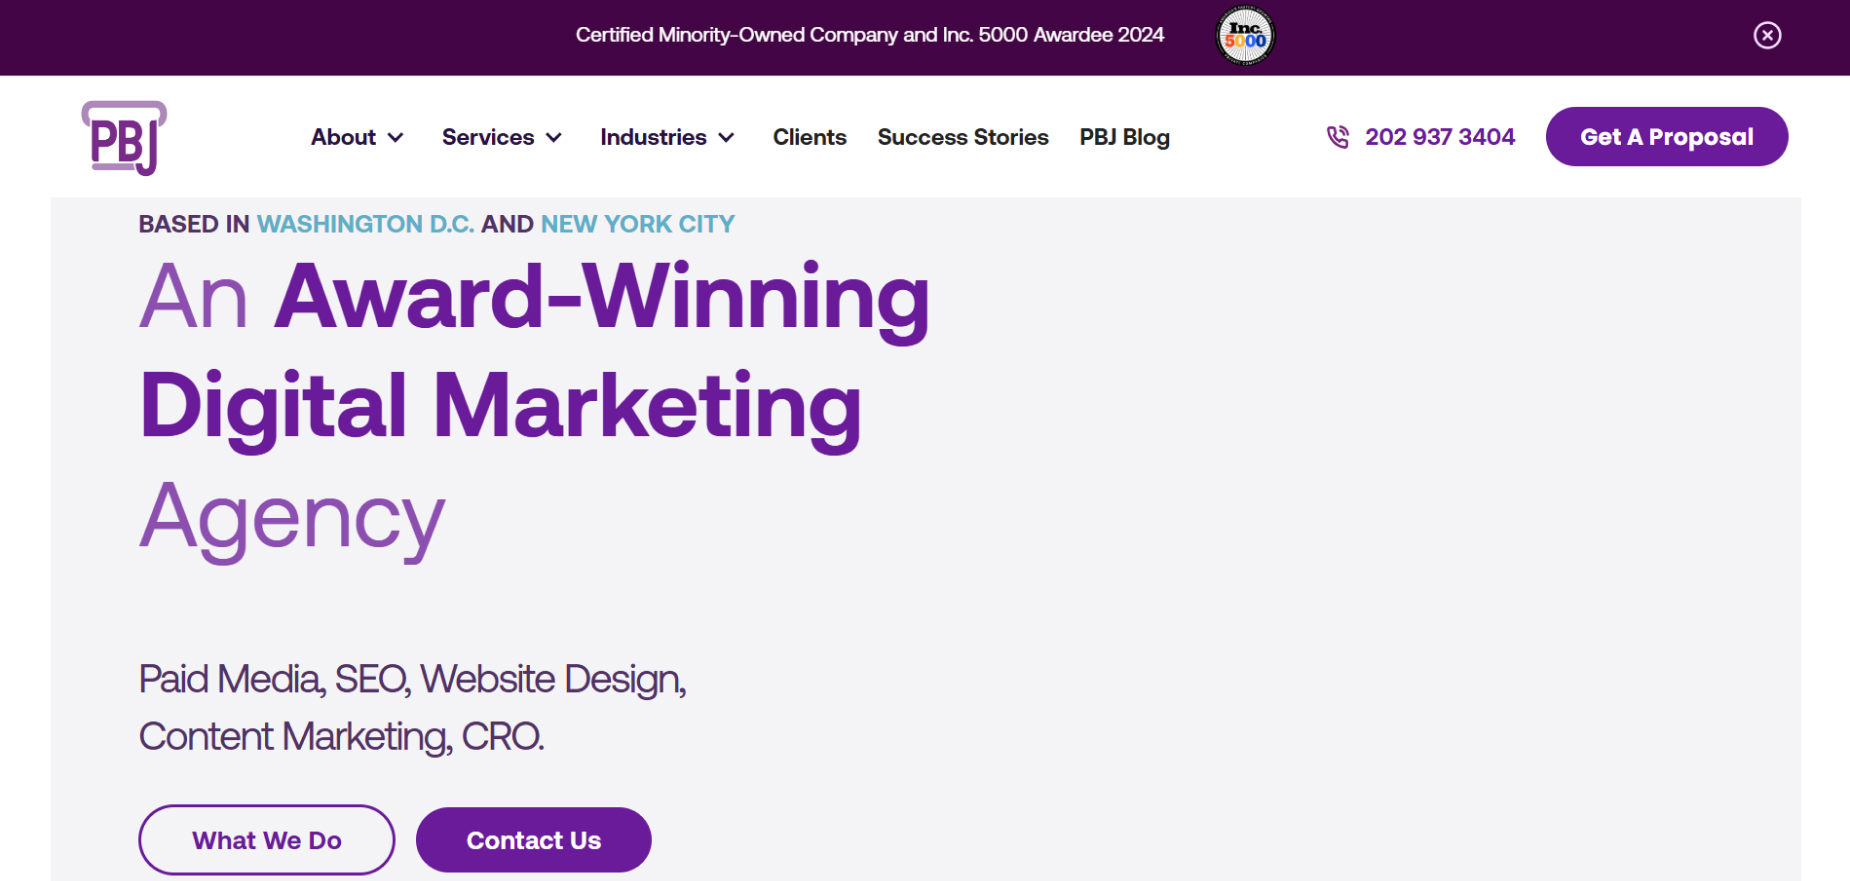Click the phone number 202 937 3404
Image resolution: width=1850 pixels, height=881 pixels.
(x=1440, y=137)
